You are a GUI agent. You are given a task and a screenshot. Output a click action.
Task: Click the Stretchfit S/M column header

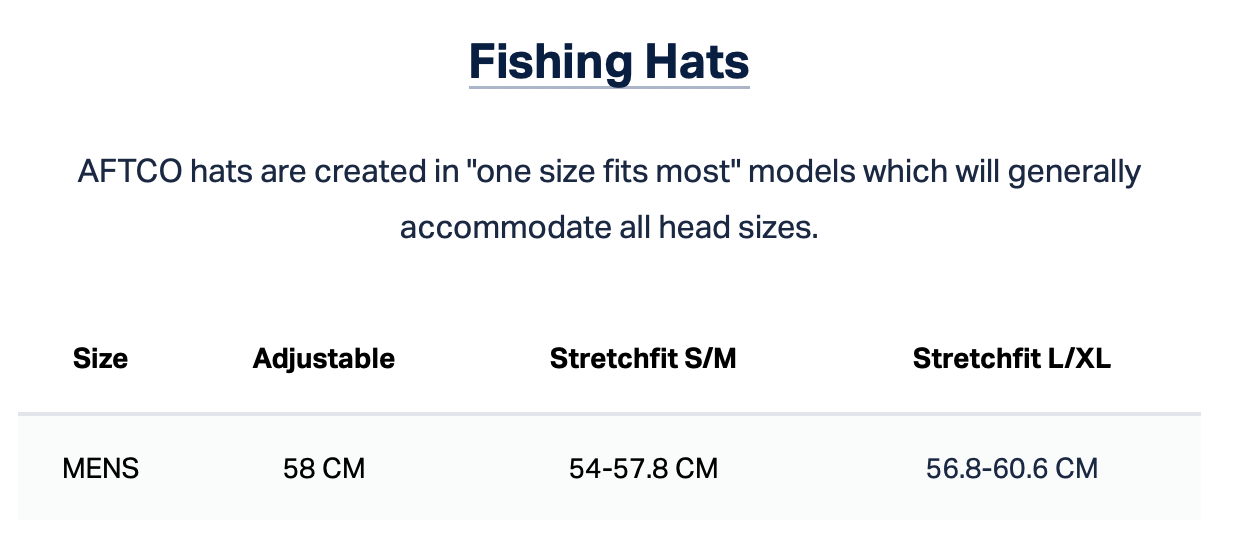tap(643, 359)
